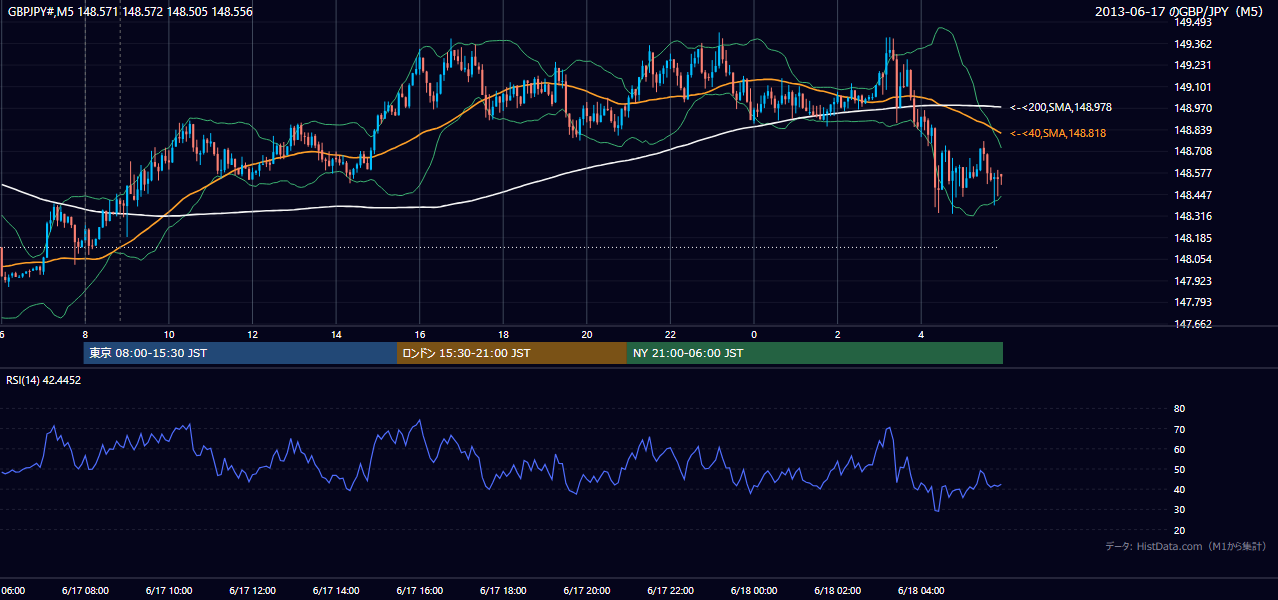Click the 6/18 00:00 bottom date label
The height and width of the screenshot is (600, 1278).
click(x=753, y=591)
